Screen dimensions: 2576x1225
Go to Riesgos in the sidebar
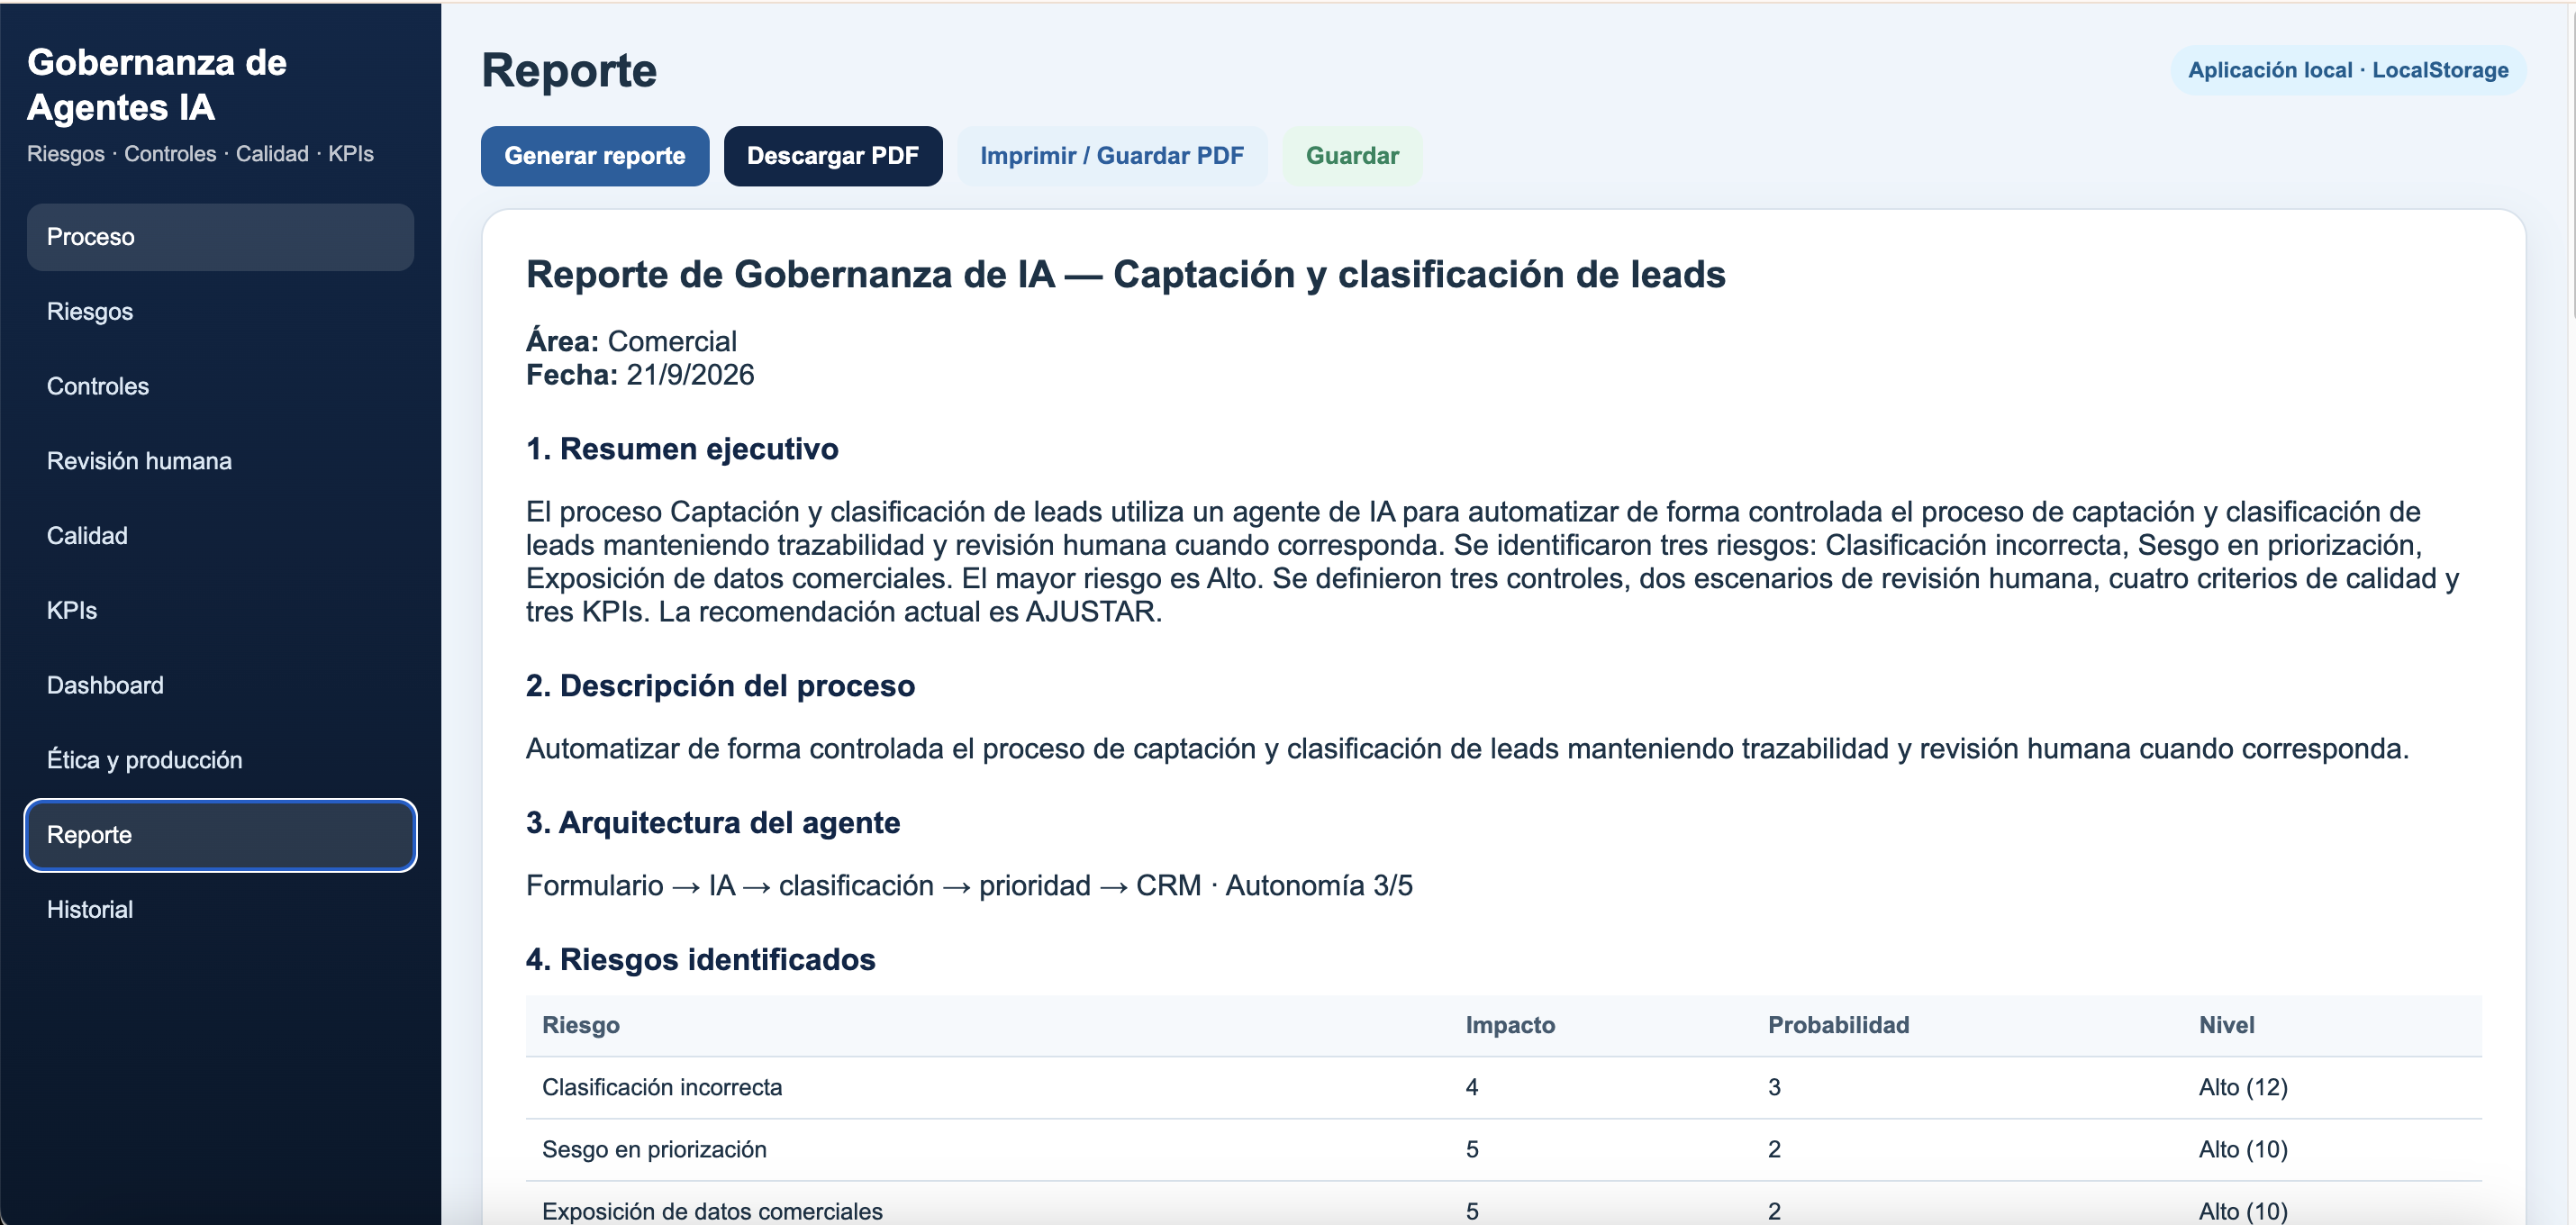[220, 312]
